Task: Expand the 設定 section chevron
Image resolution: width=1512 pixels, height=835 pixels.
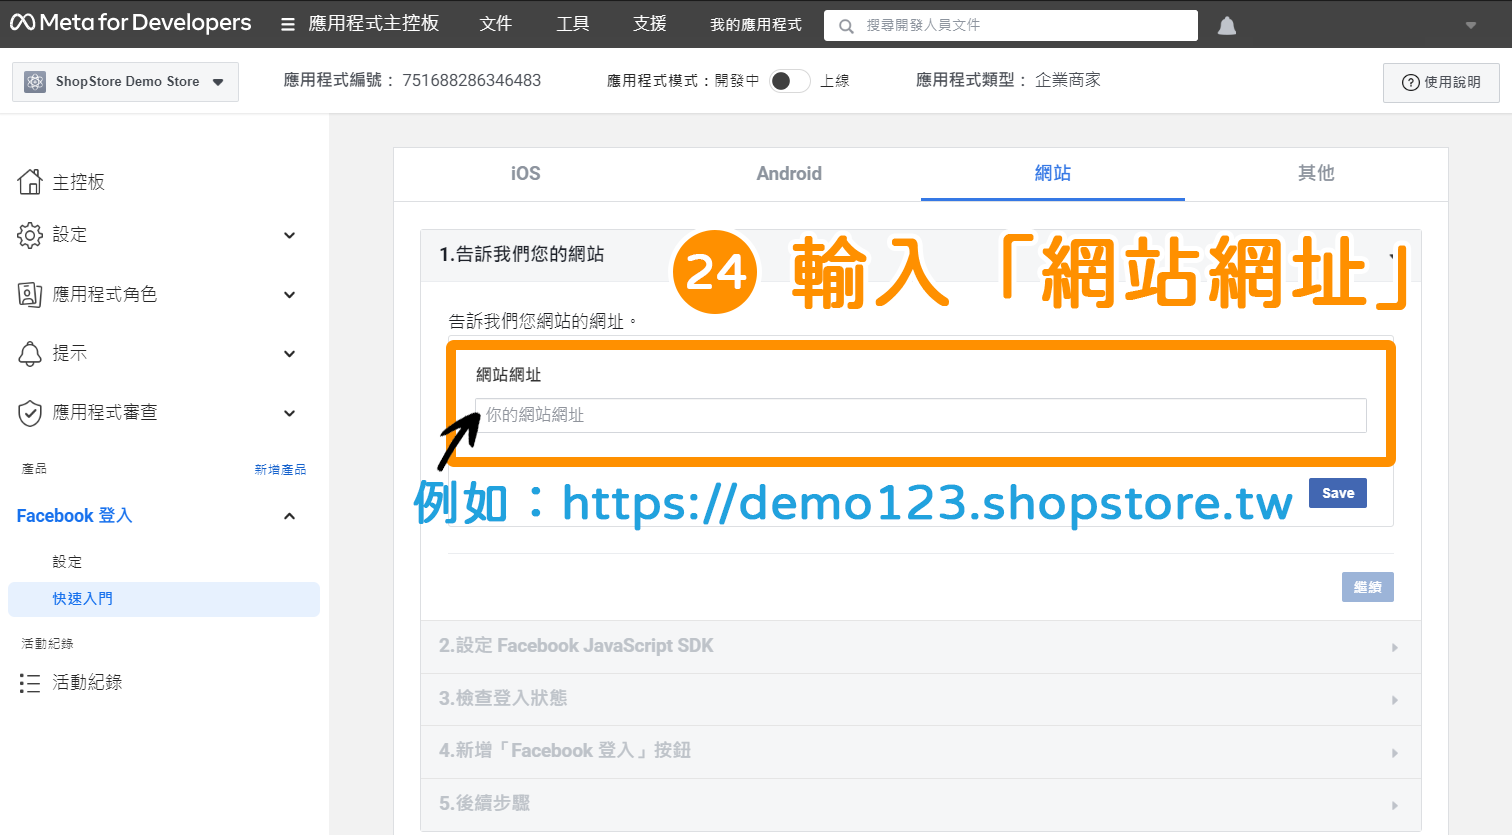Action: [x=290, y=236]
